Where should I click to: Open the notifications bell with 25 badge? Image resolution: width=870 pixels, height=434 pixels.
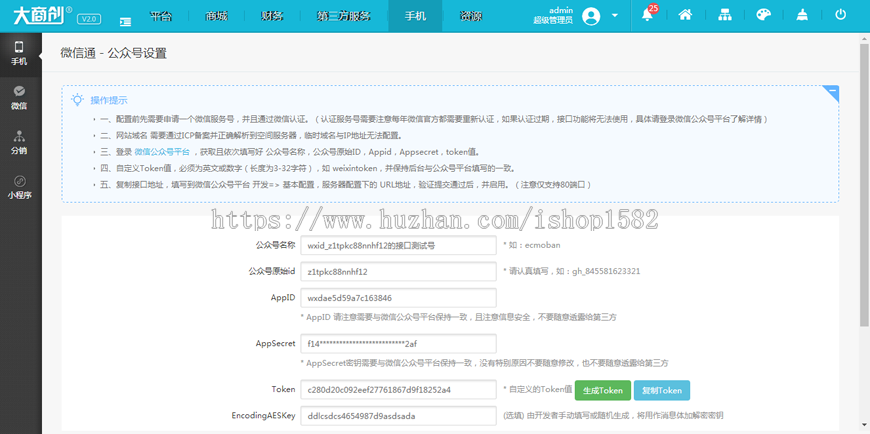tap(648, 14)
